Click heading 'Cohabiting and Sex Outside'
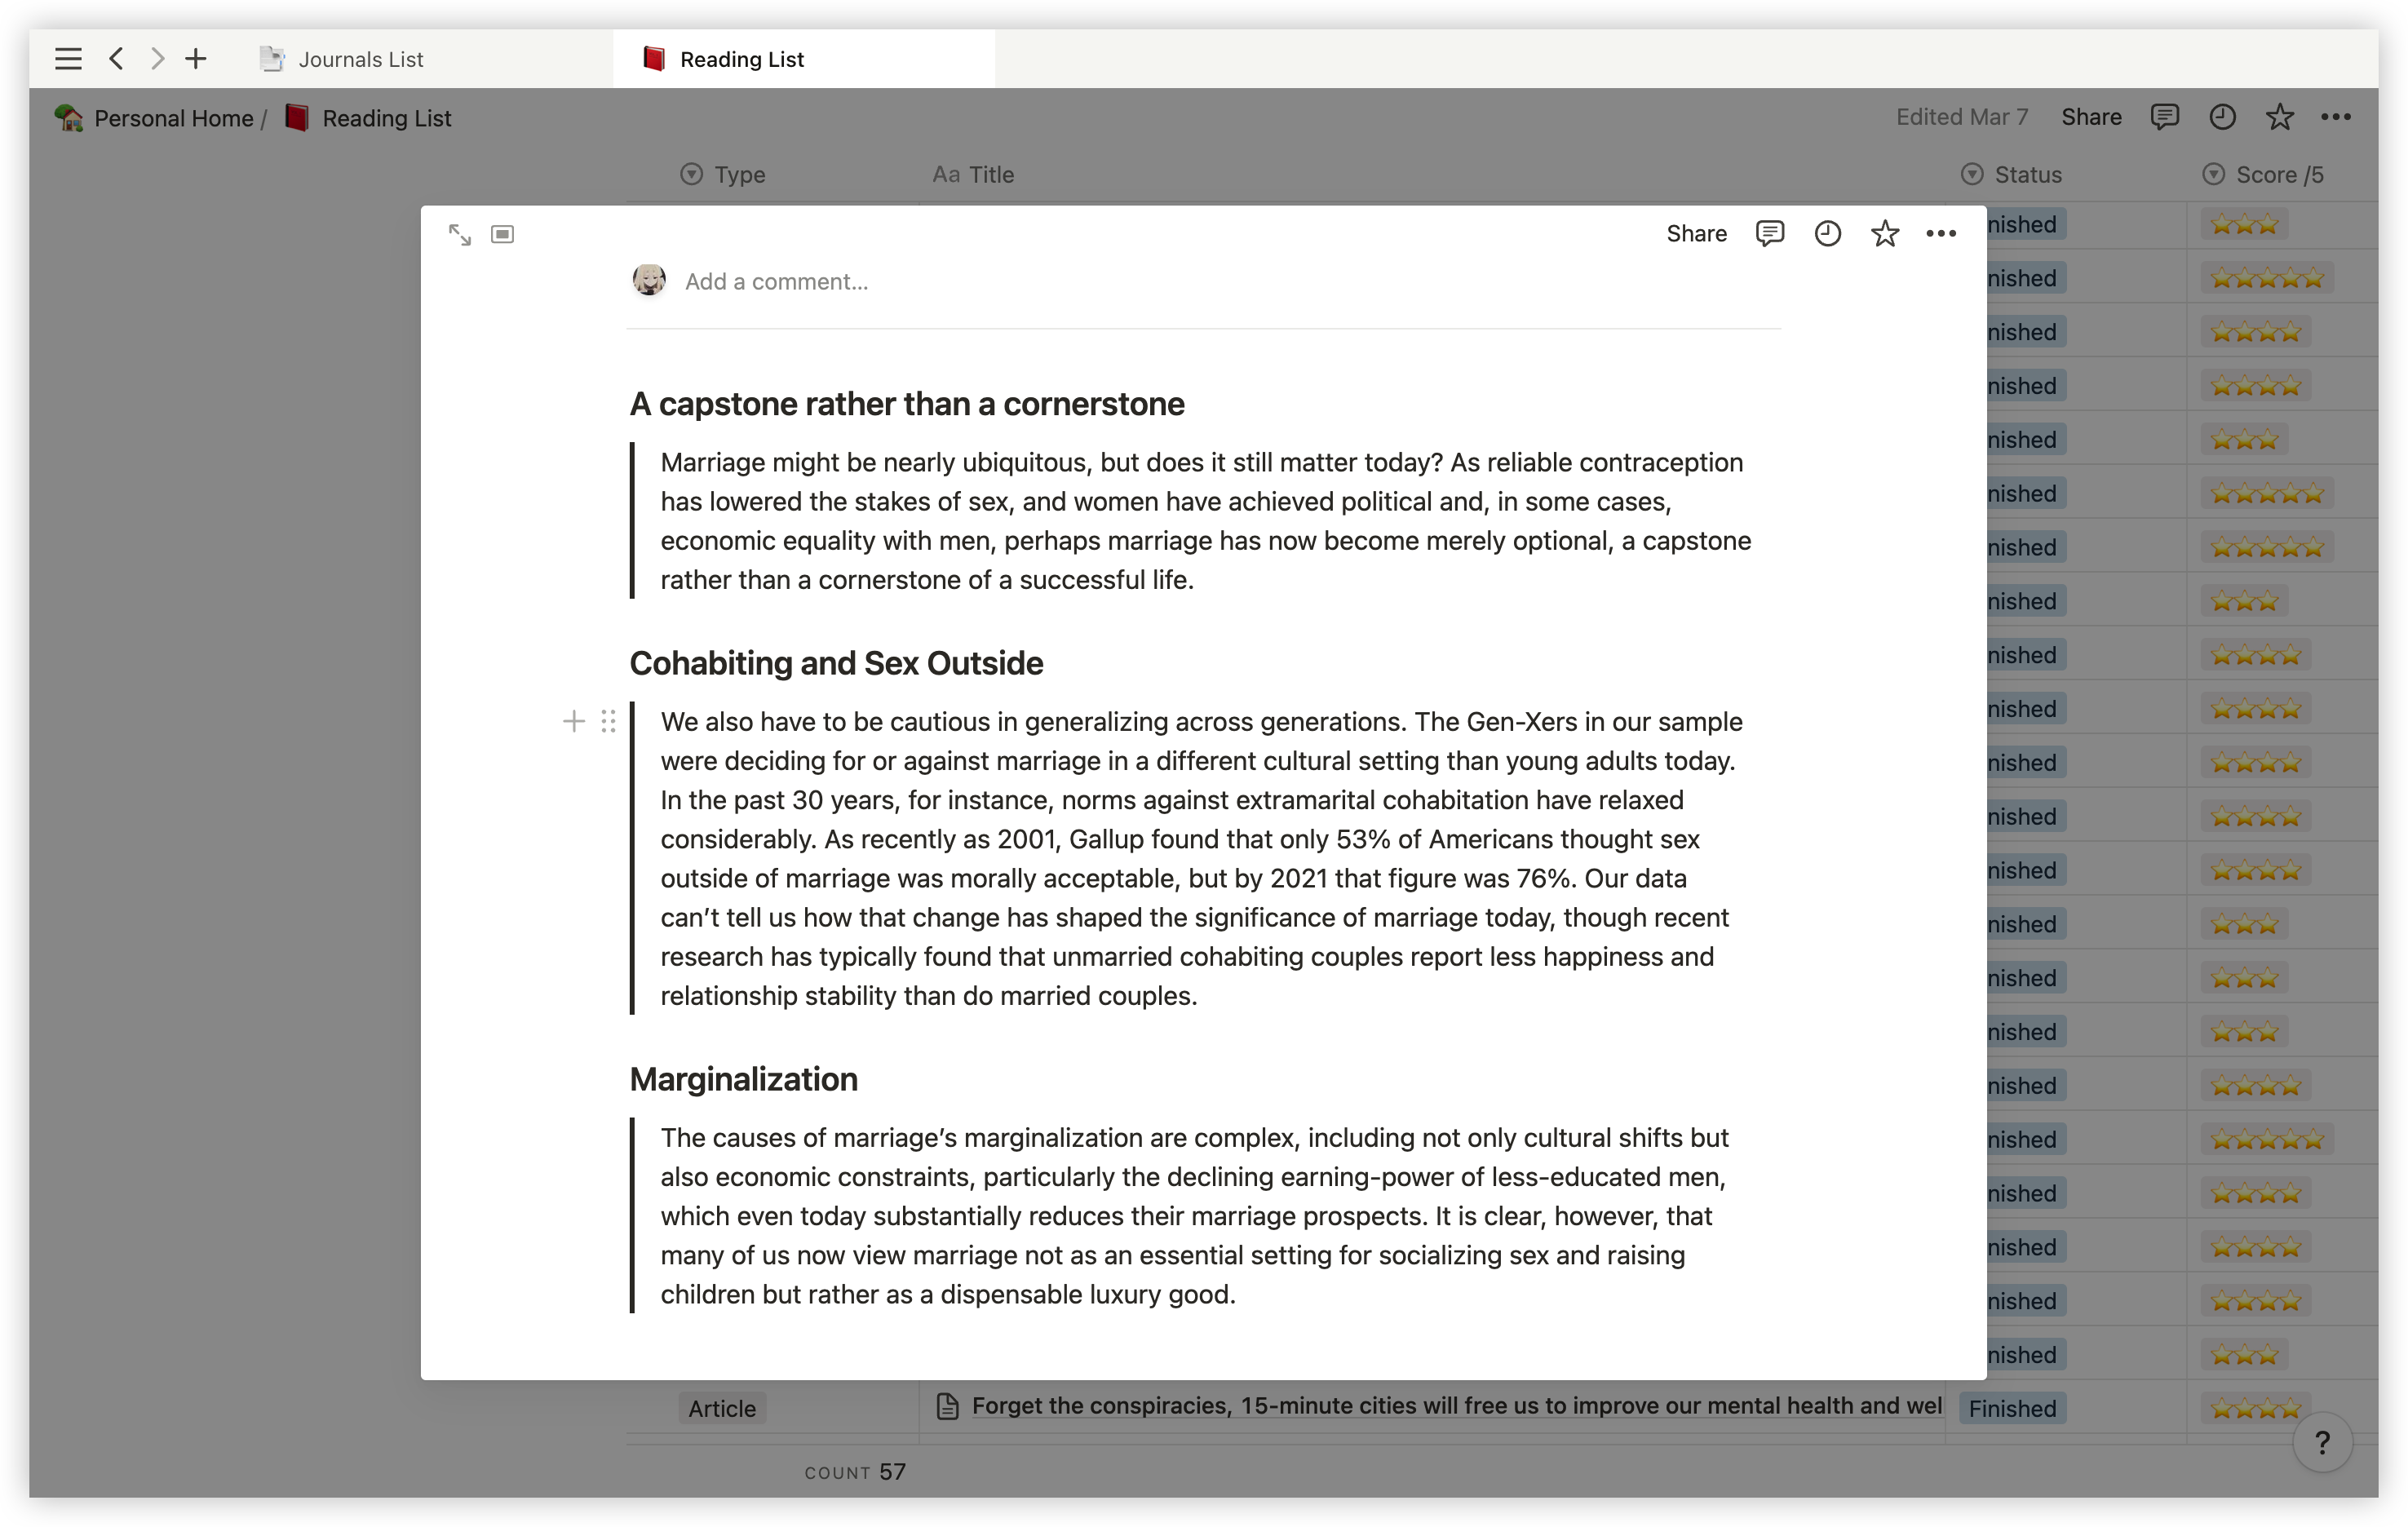This screenshot has width=2408, height=1527. click(x=836, y=663)
